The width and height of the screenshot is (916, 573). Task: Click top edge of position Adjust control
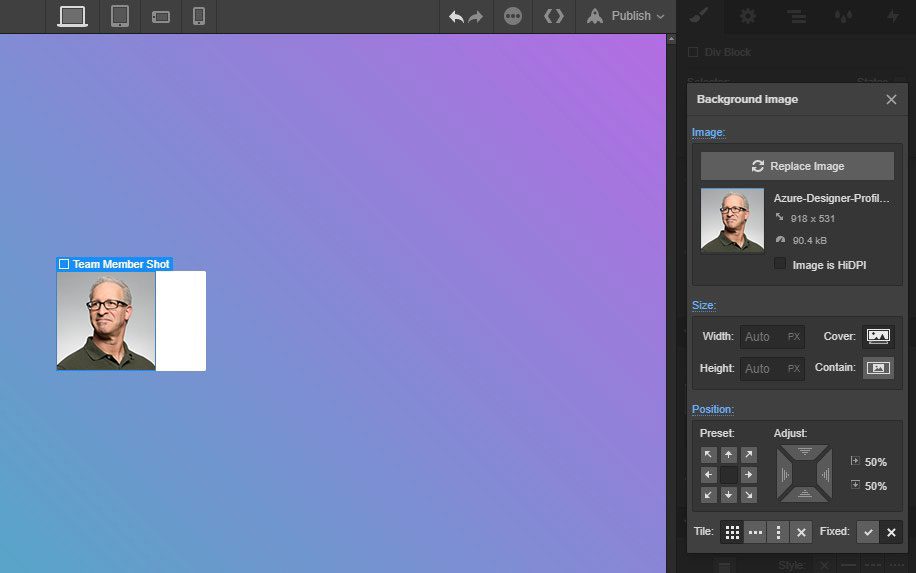point(804,452)
